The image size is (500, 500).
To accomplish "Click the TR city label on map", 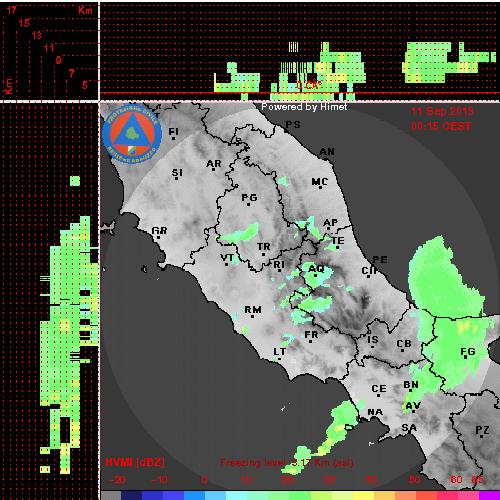I will click(264, 247).
